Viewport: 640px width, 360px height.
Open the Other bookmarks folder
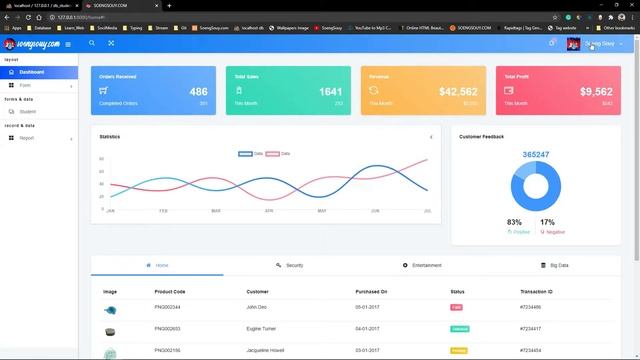click(x=615, y=28)
